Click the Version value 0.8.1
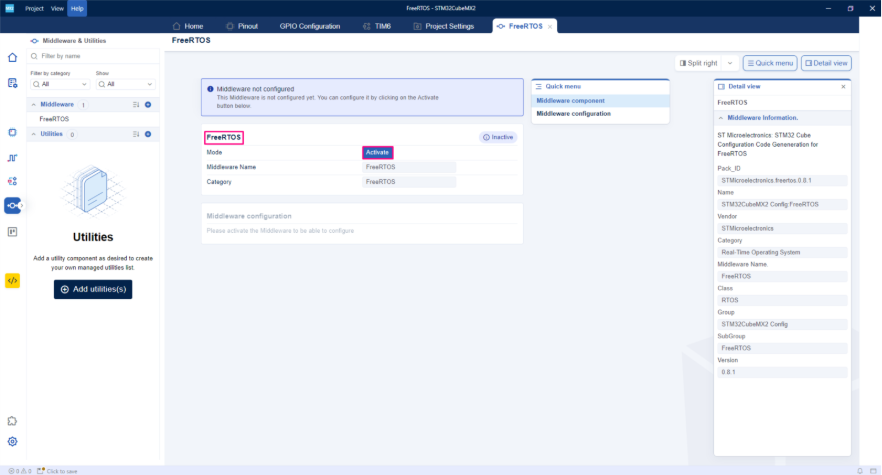 pos(782,372)
